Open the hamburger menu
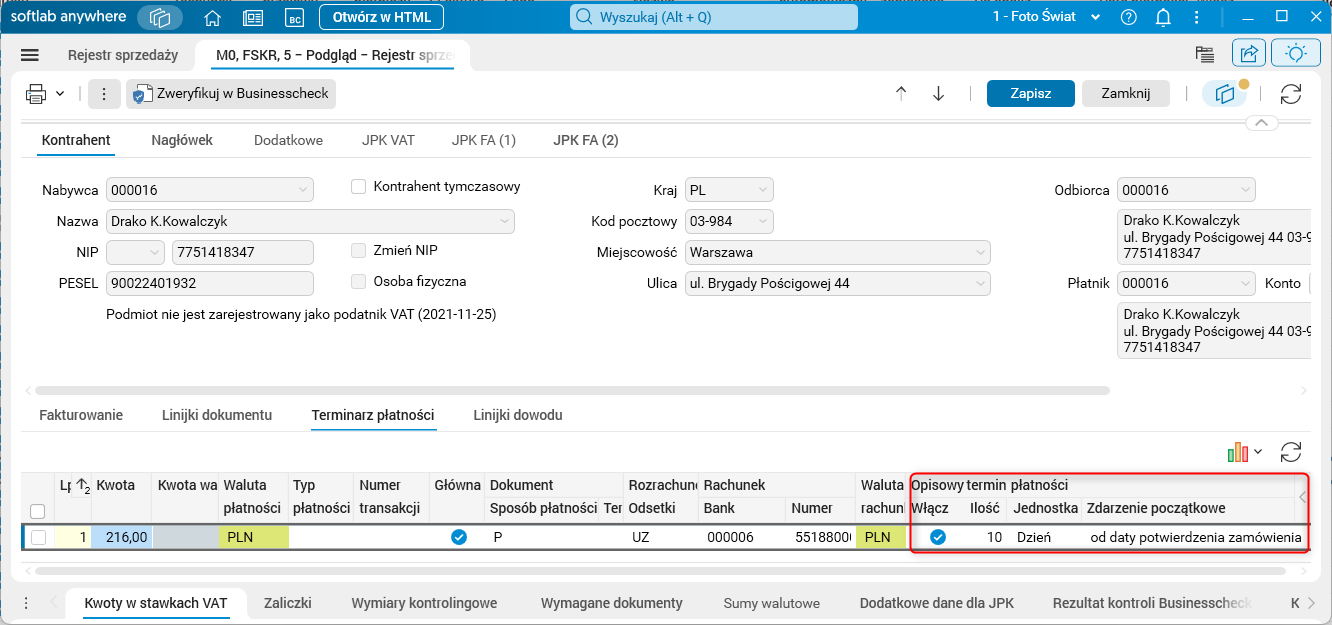 30,55
